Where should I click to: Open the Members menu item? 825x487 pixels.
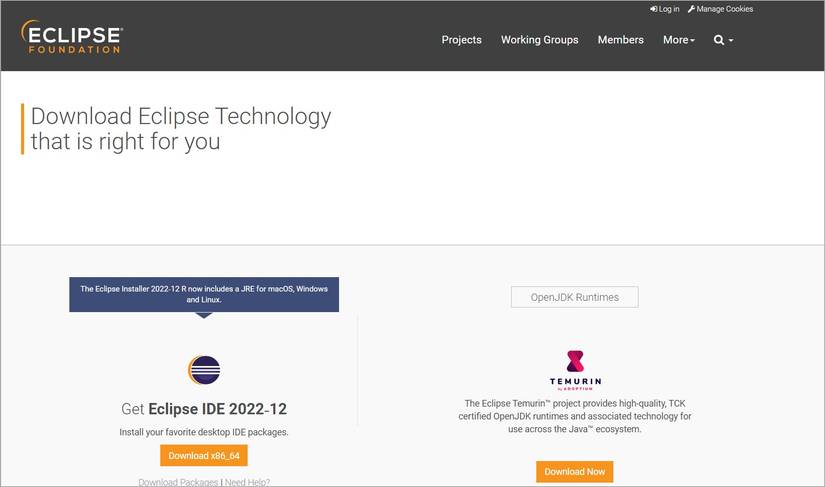click(x=620, y=40)
